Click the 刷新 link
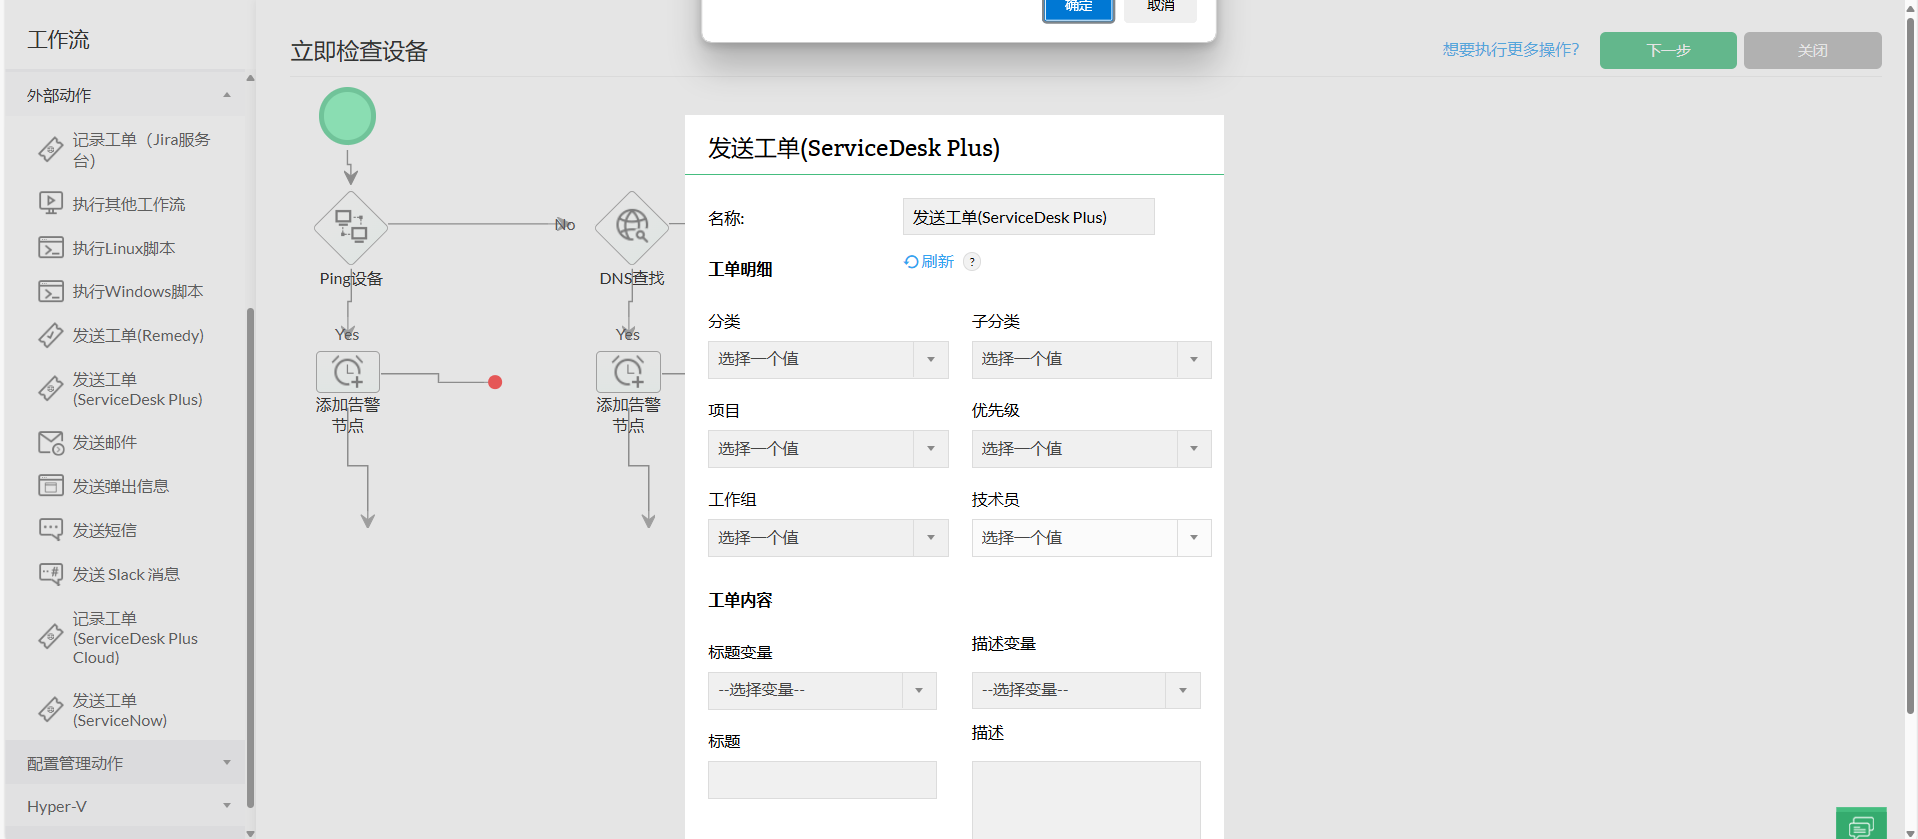The image size is (1918, 839). pyautogui.click(x=937, y=261)
